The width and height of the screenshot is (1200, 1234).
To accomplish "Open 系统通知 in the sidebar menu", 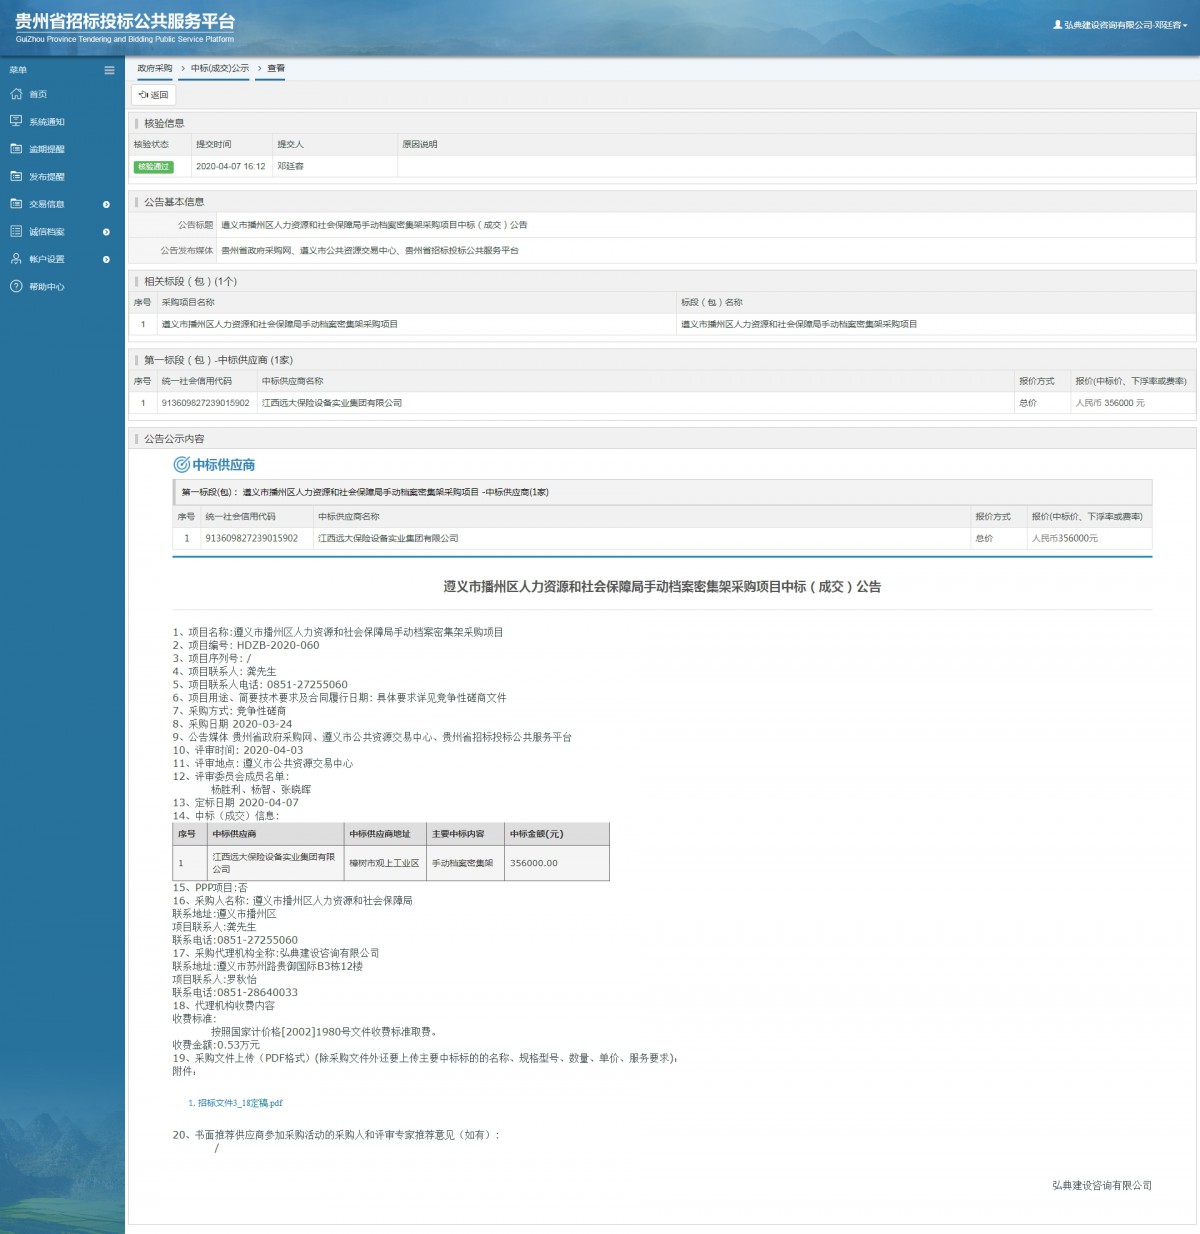I will pyautogui.click(x=47, y=122).
